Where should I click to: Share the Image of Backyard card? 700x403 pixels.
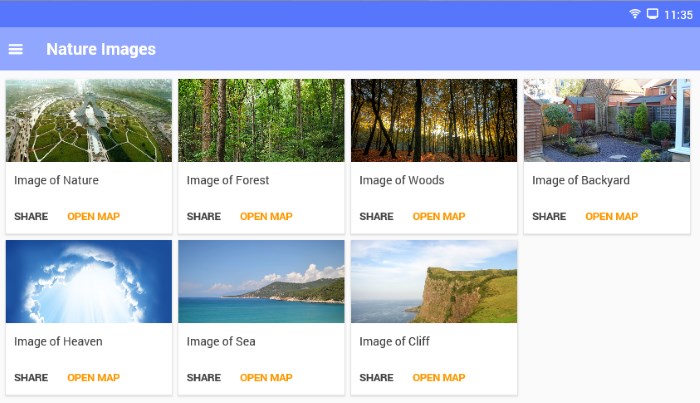tap(549, 216)
